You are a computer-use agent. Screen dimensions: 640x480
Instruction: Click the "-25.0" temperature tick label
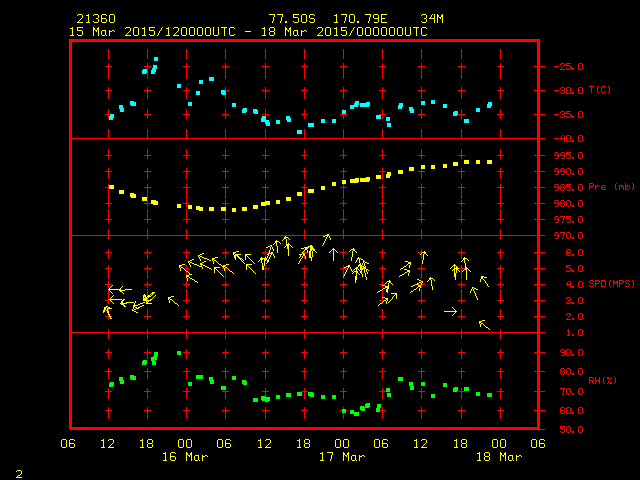coord(569,67)
